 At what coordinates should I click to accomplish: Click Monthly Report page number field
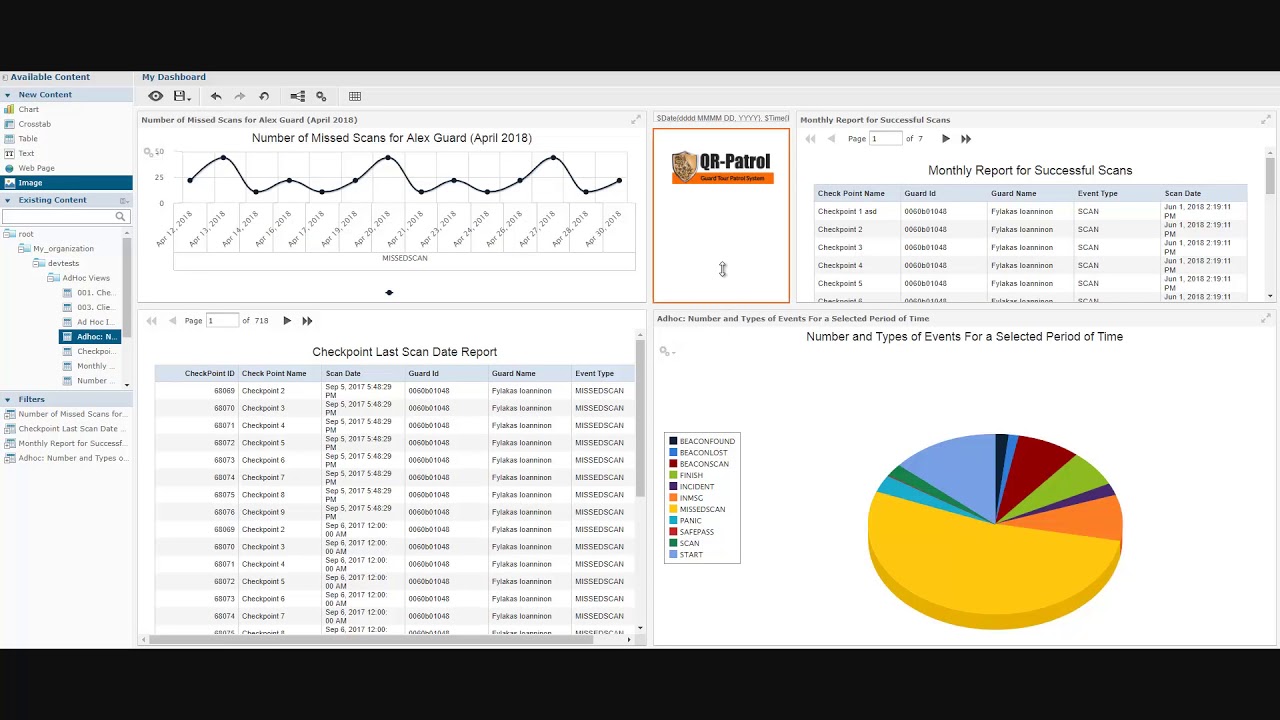coord(885,138)
